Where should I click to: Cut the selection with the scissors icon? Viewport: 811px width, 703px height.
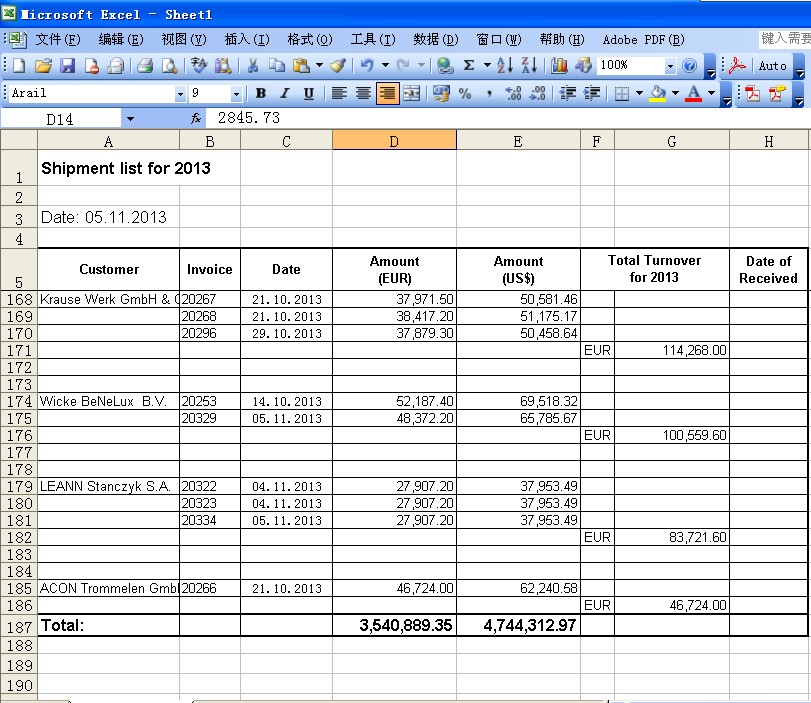pos(253,66)
